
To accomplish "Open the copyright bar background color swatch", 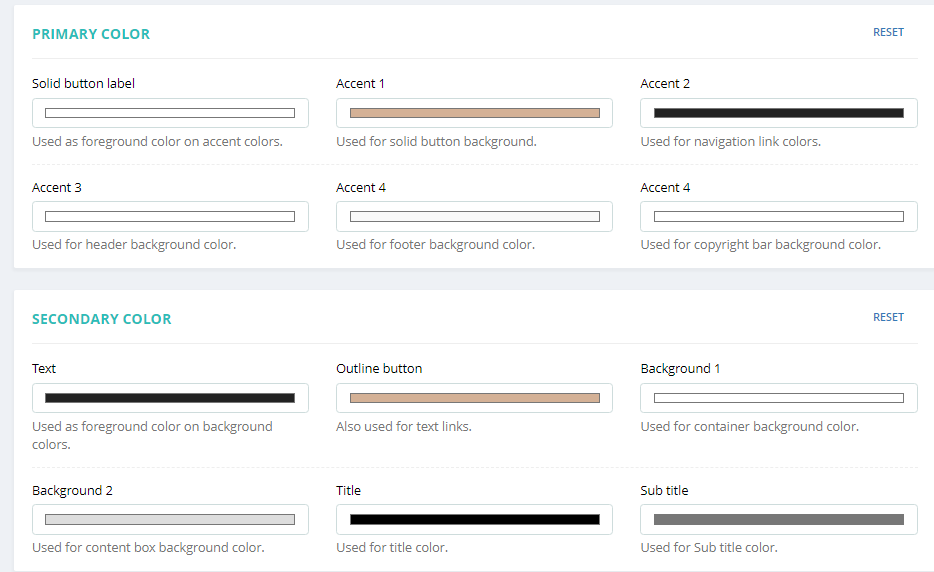I will point(778,217).
